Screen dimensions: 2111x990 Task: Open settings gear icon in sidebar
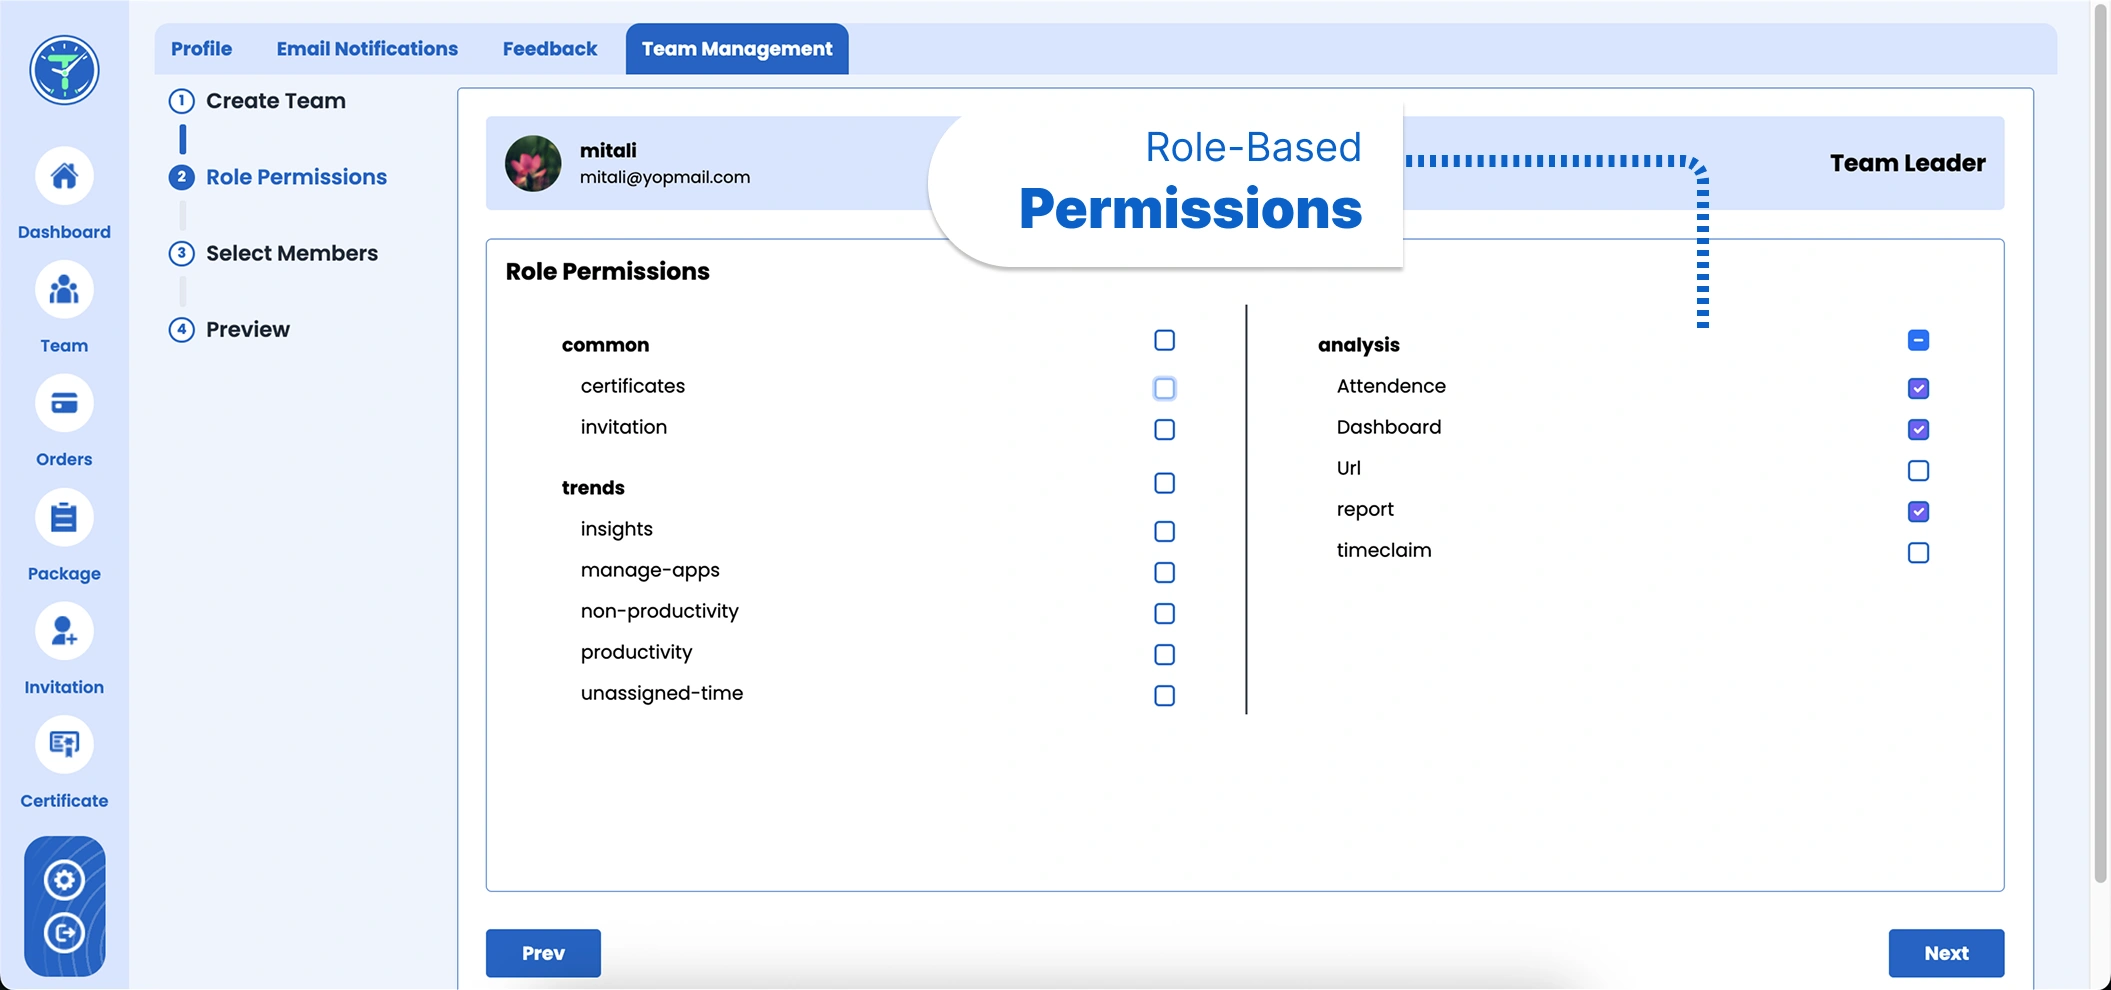tap(64, 880)
